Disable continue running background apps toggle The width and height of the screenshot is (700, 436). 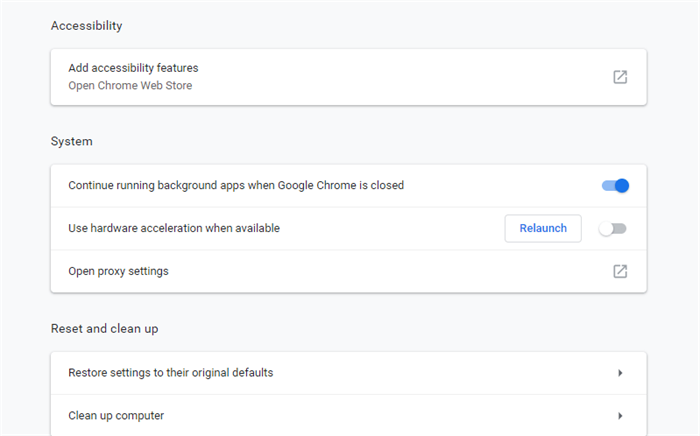point(615,185)
